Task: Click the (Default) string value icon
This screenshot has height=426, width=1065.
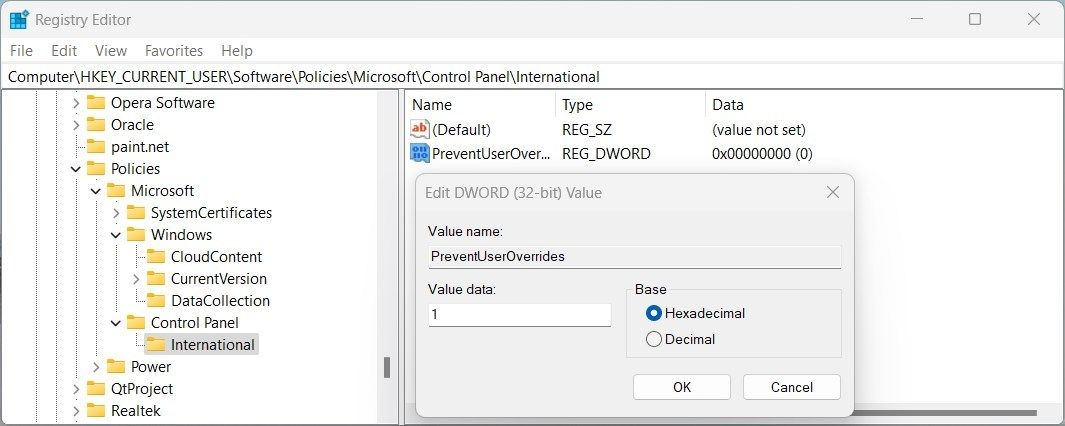Action: pos(420,129)
